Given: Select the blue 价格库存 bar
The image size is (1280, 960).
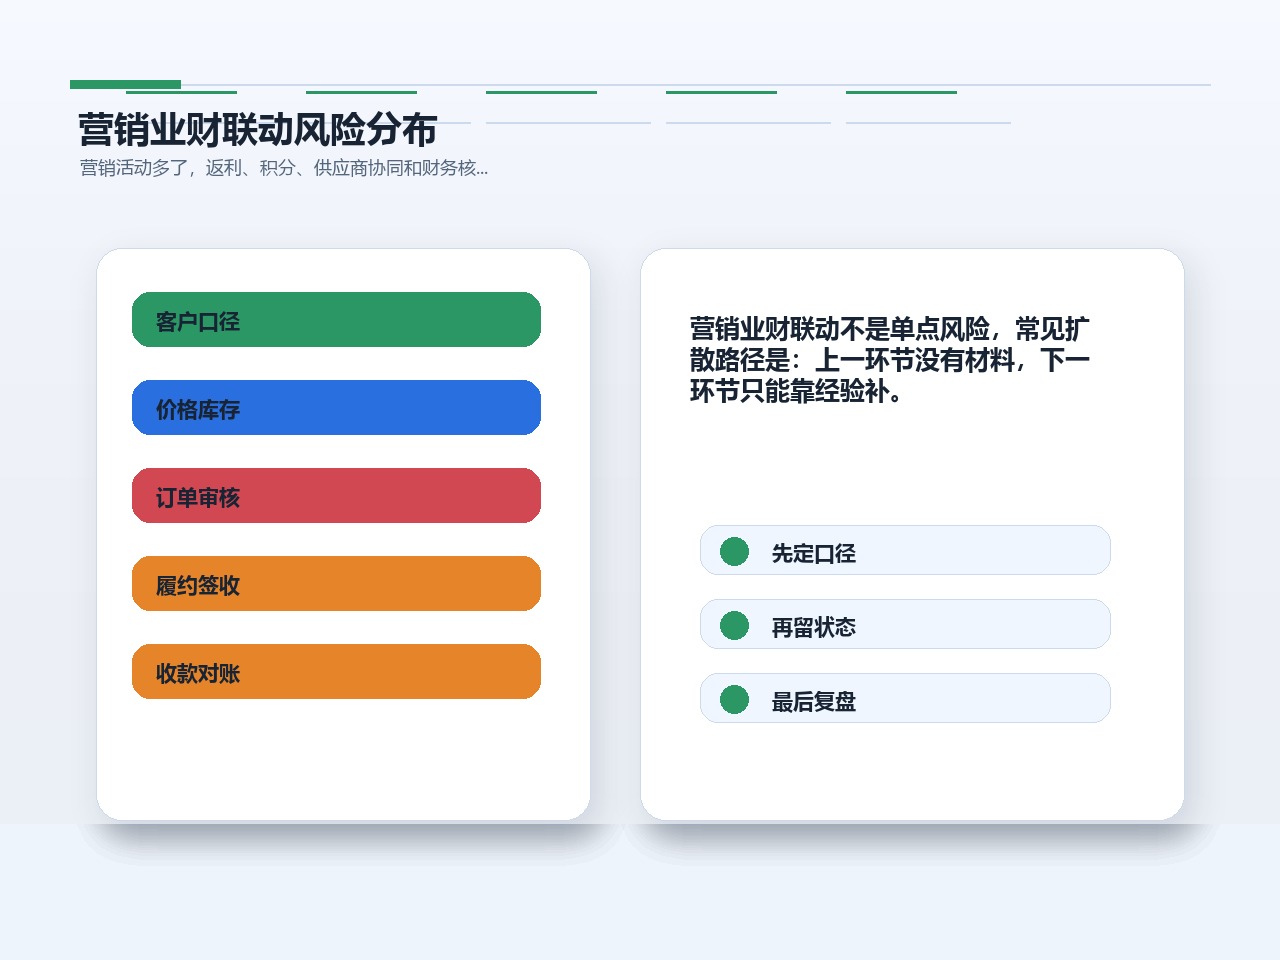Looking at the screenshot, I should pyautogui.click(x=336, y=408).
